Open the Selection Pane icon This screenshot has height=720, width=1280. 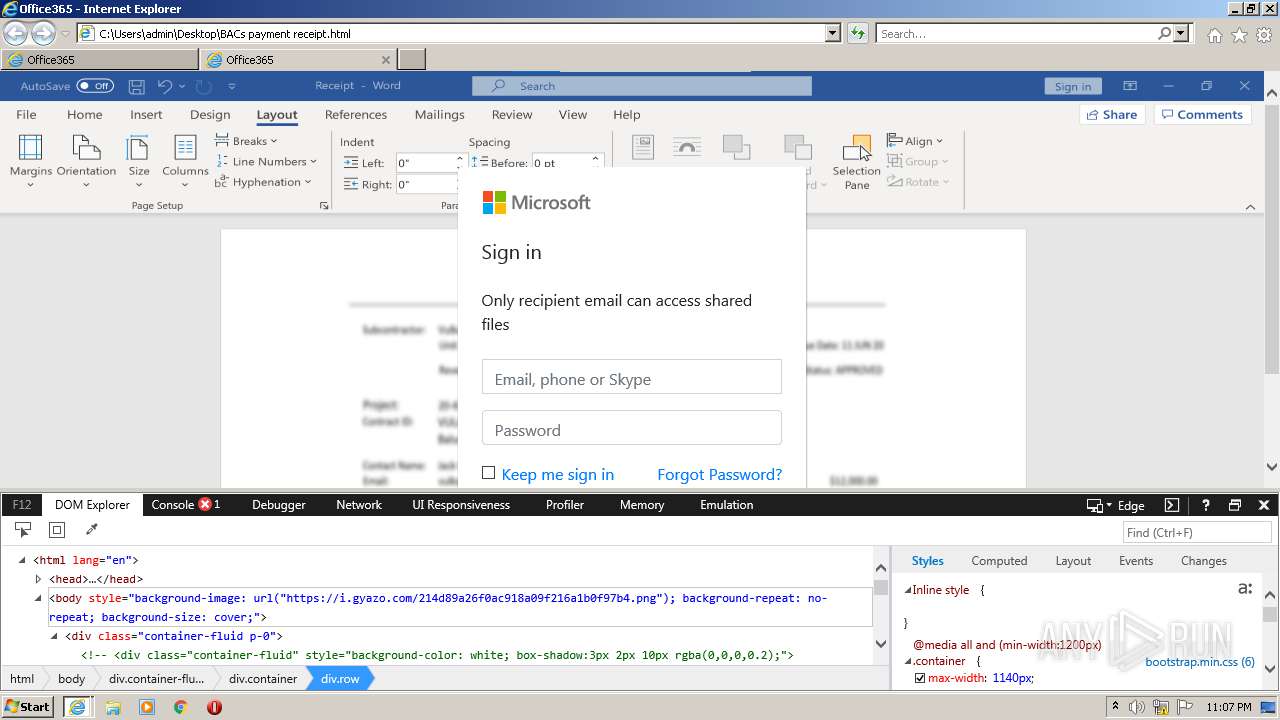coord(857,148)
